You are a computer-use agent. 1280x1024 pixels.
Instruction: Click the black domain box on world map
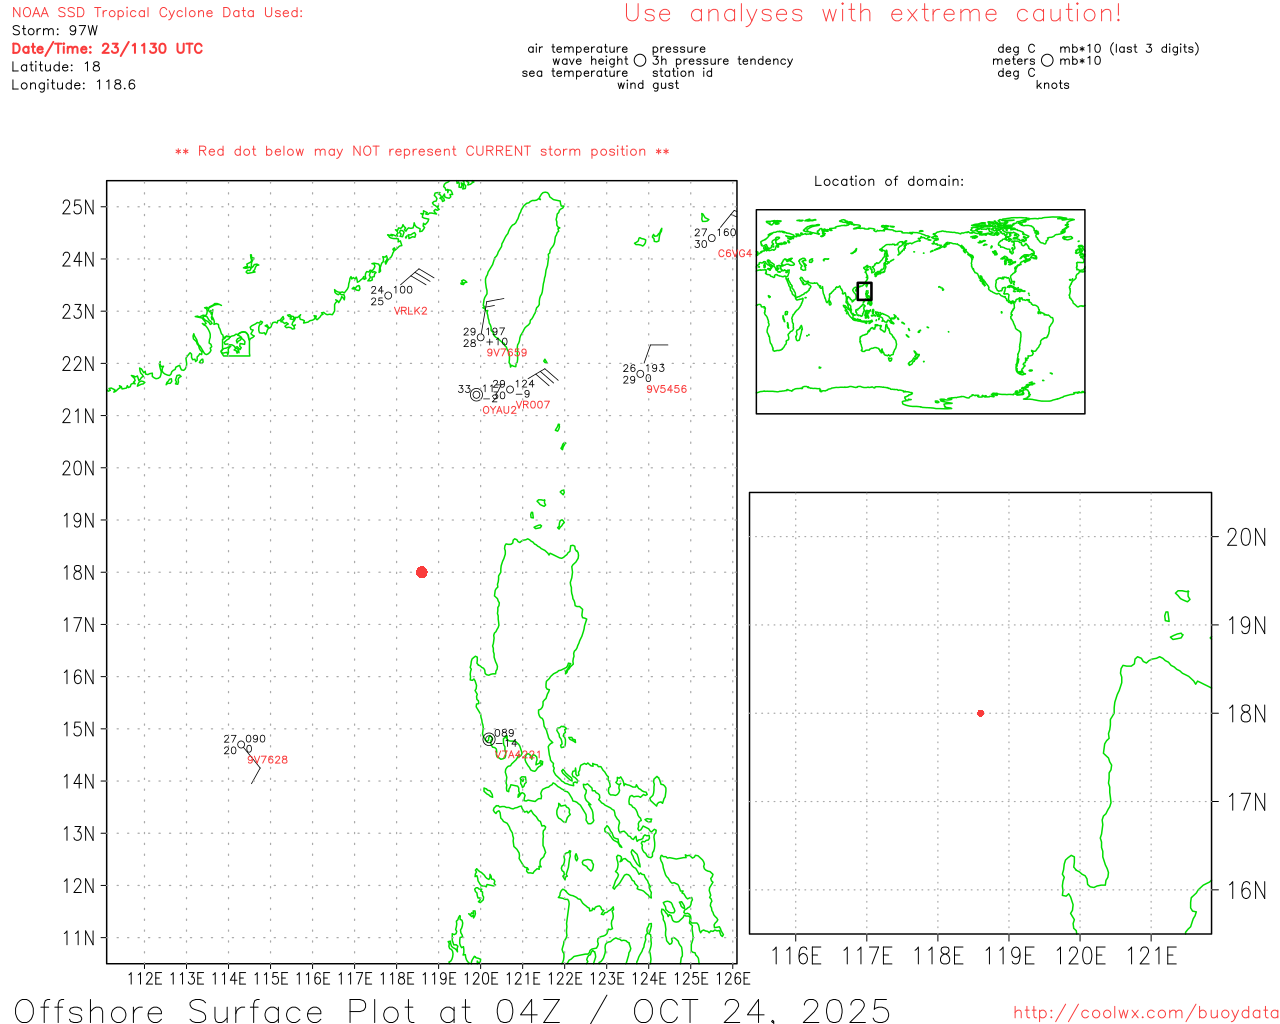tap(864, 291)
